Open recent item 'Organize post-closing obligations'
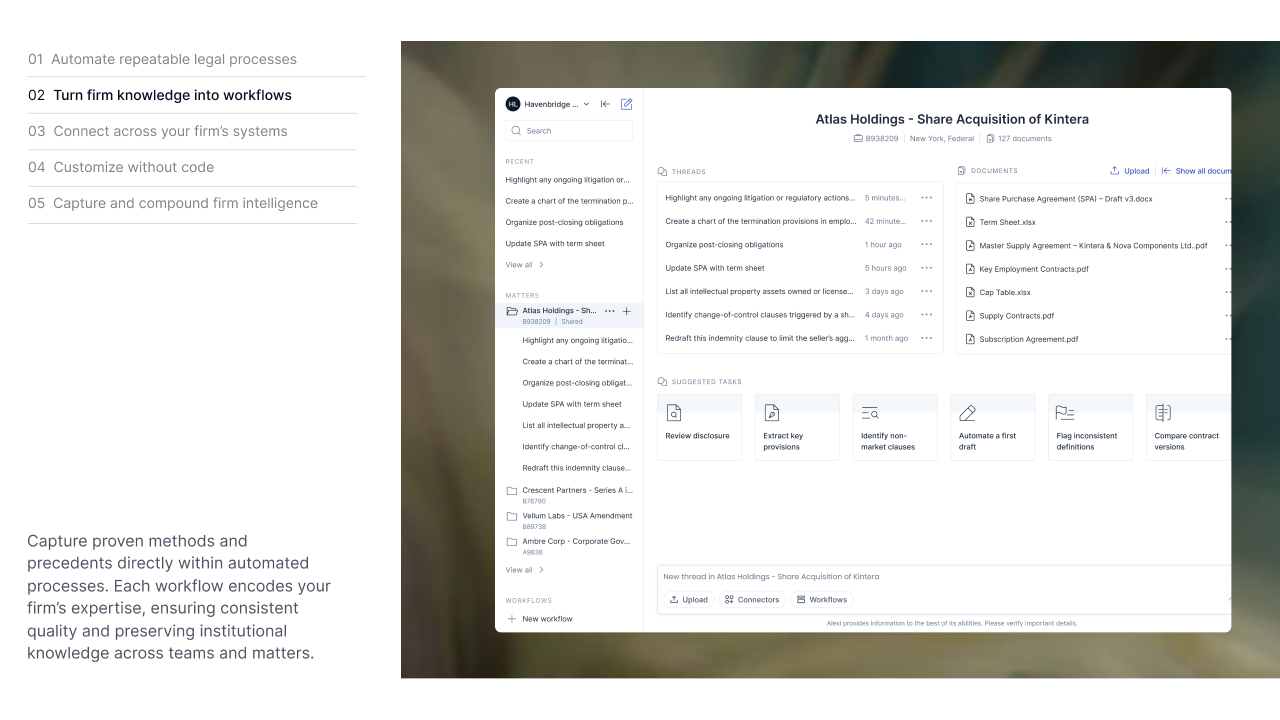Image resolution: width=1280 pixels, height=720 pixels. [x=564, y=222]
